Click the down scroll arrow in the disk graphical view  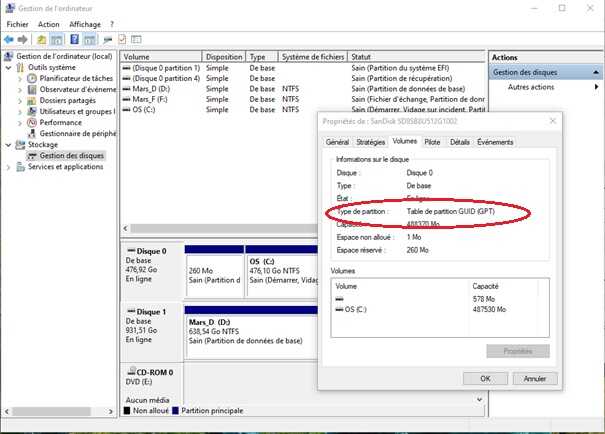click(480, 399)
